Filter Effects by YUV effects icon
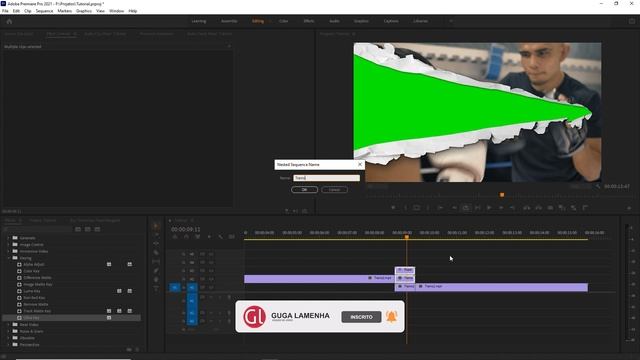This screenshot has width=640, height=360. pyautogui.click(x=98, y=229)
